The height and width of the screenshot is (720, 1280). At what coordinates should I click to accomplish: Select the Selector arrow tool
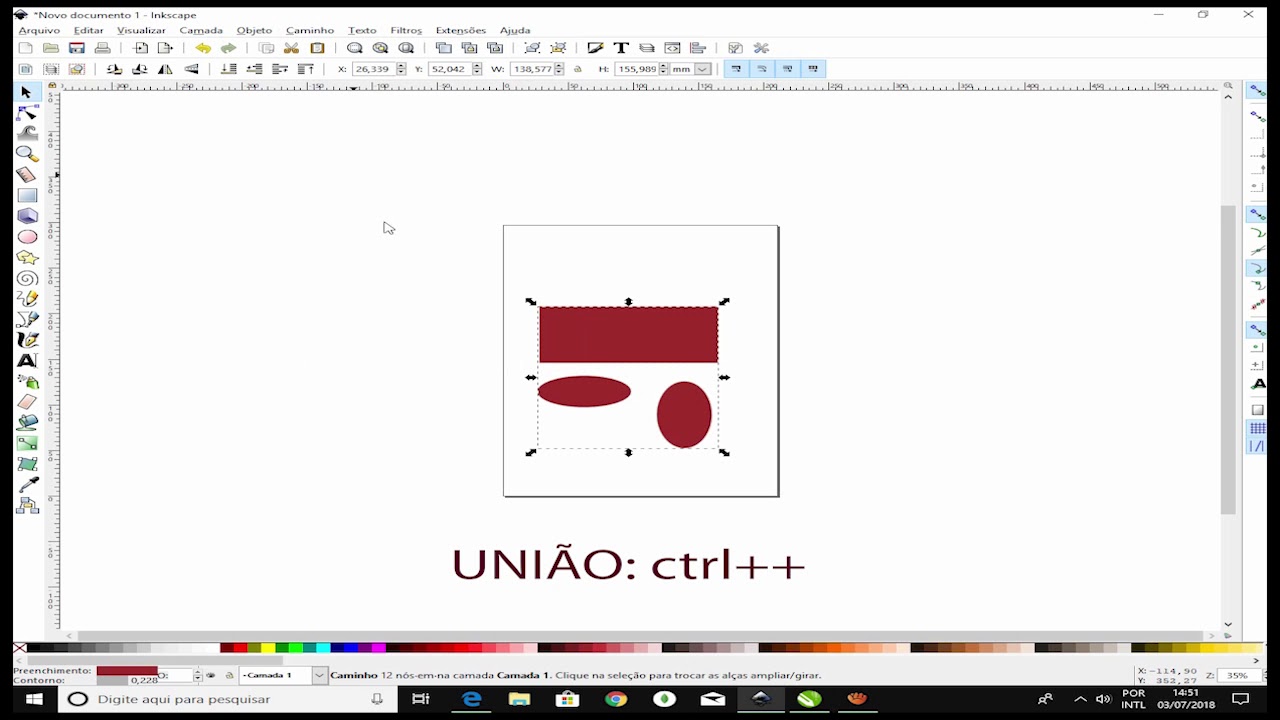point(27,92)
